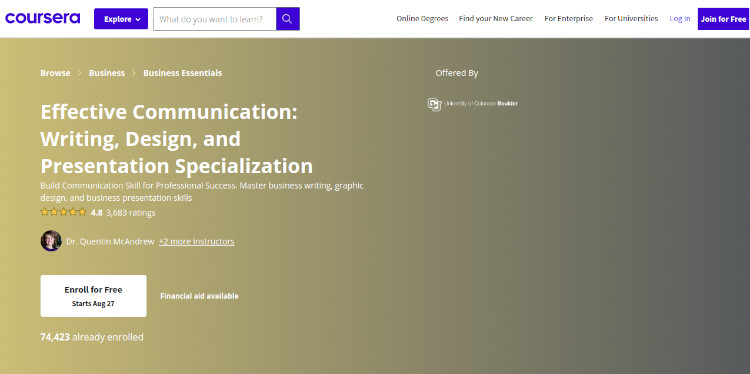Open the For Enterprise page

click(568, 19)
